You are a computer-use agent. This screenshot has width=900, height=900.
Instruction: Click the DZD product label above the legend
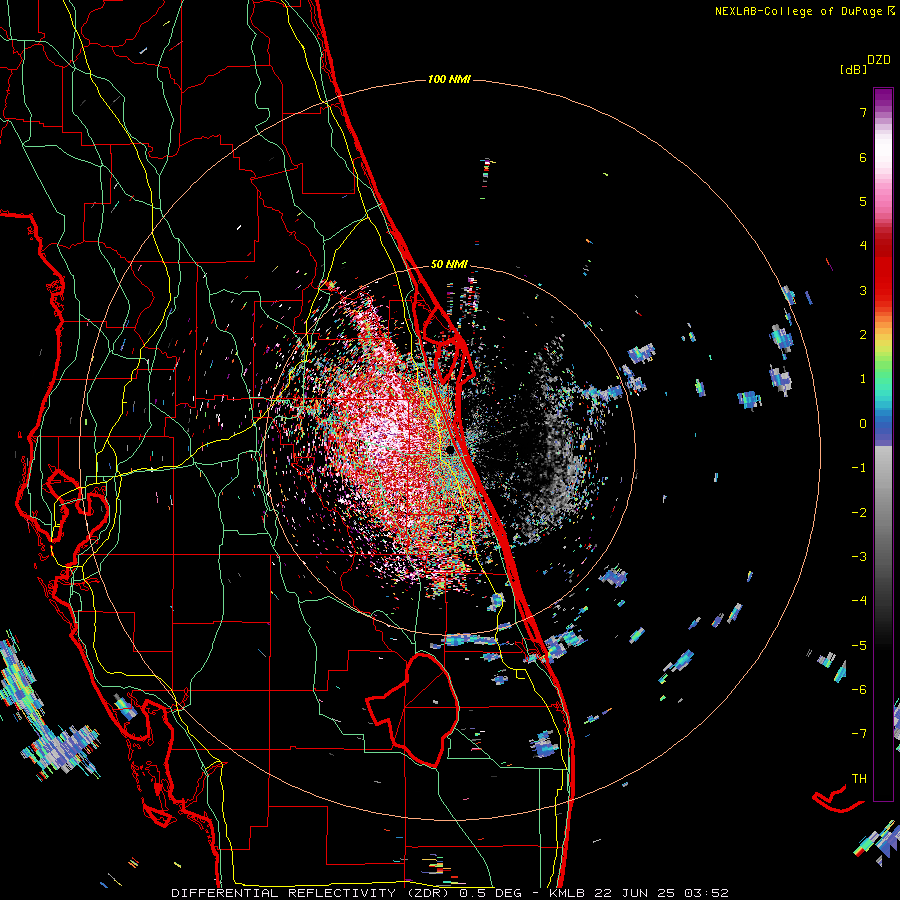(x=878, y=60)
